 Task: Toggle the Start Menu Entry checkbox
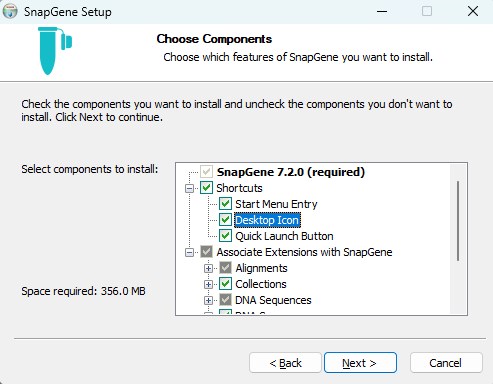tap(225, 204)
